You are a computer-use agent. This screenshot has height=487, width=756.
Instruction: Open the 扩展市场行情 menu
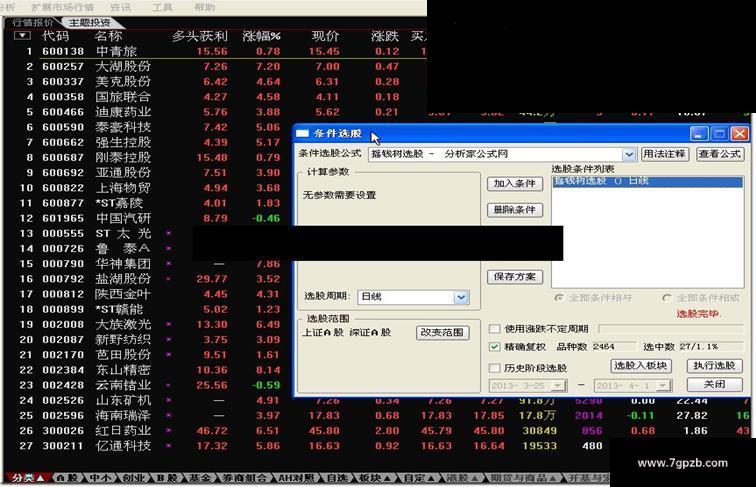pyautogui.click(x=63, y=7)
